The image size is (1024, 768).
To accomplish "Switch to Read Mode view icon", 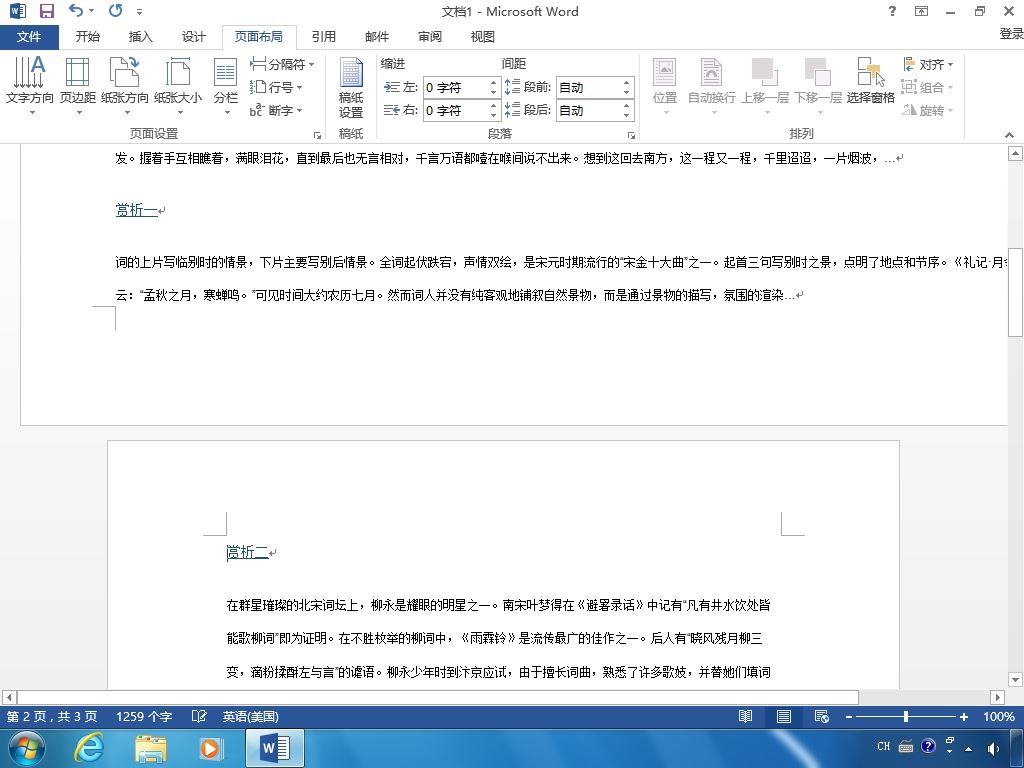I will pos(745,716).
